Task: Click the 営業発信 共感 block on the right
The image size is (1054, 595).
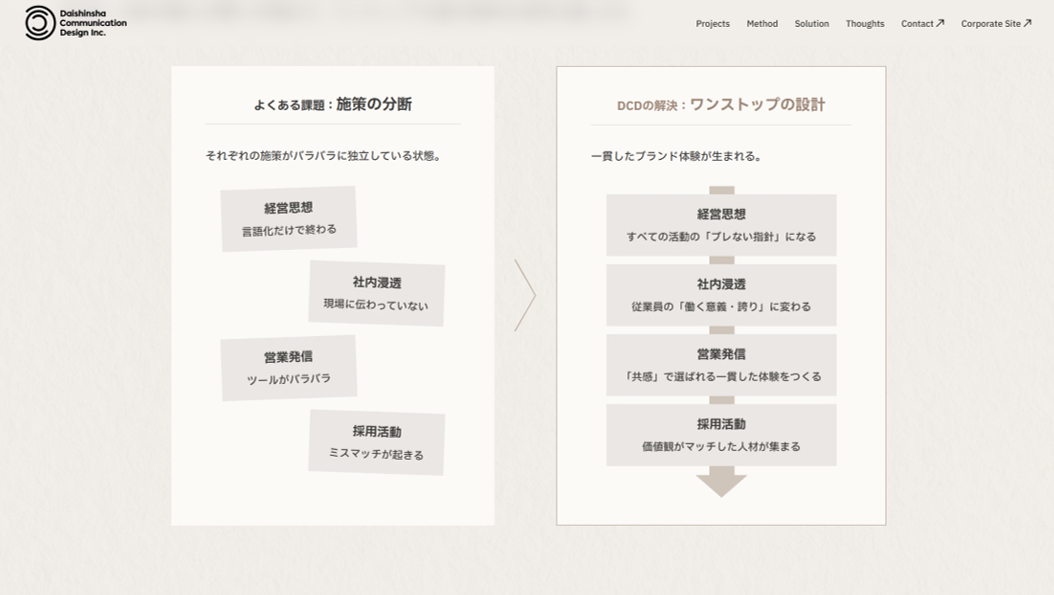Action: click(x=721, y=365)
